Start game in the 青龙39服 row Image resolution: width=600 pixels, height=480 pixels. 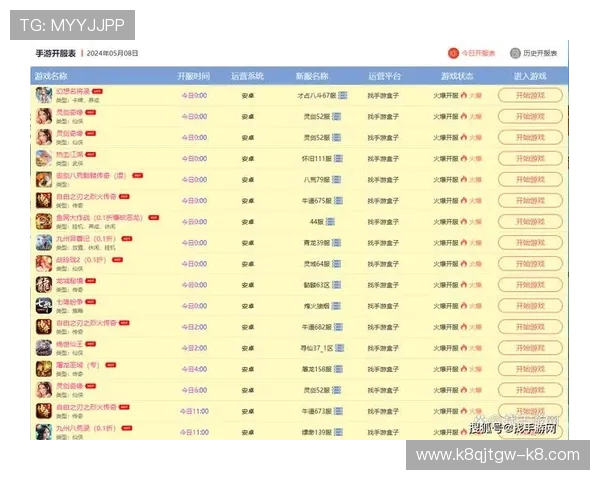[530, 242]
